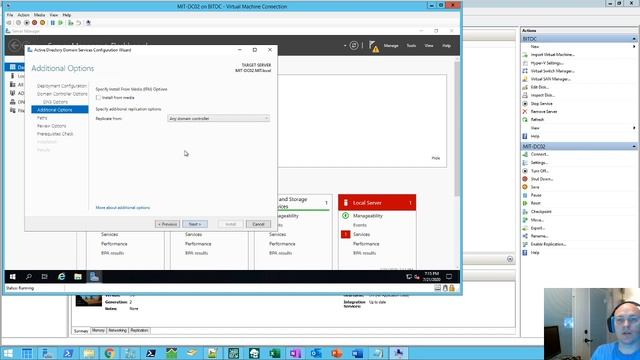This screenshot has height=360, width=640.
Task: Open the More about additional options link
Action: (x=122, y=208)
